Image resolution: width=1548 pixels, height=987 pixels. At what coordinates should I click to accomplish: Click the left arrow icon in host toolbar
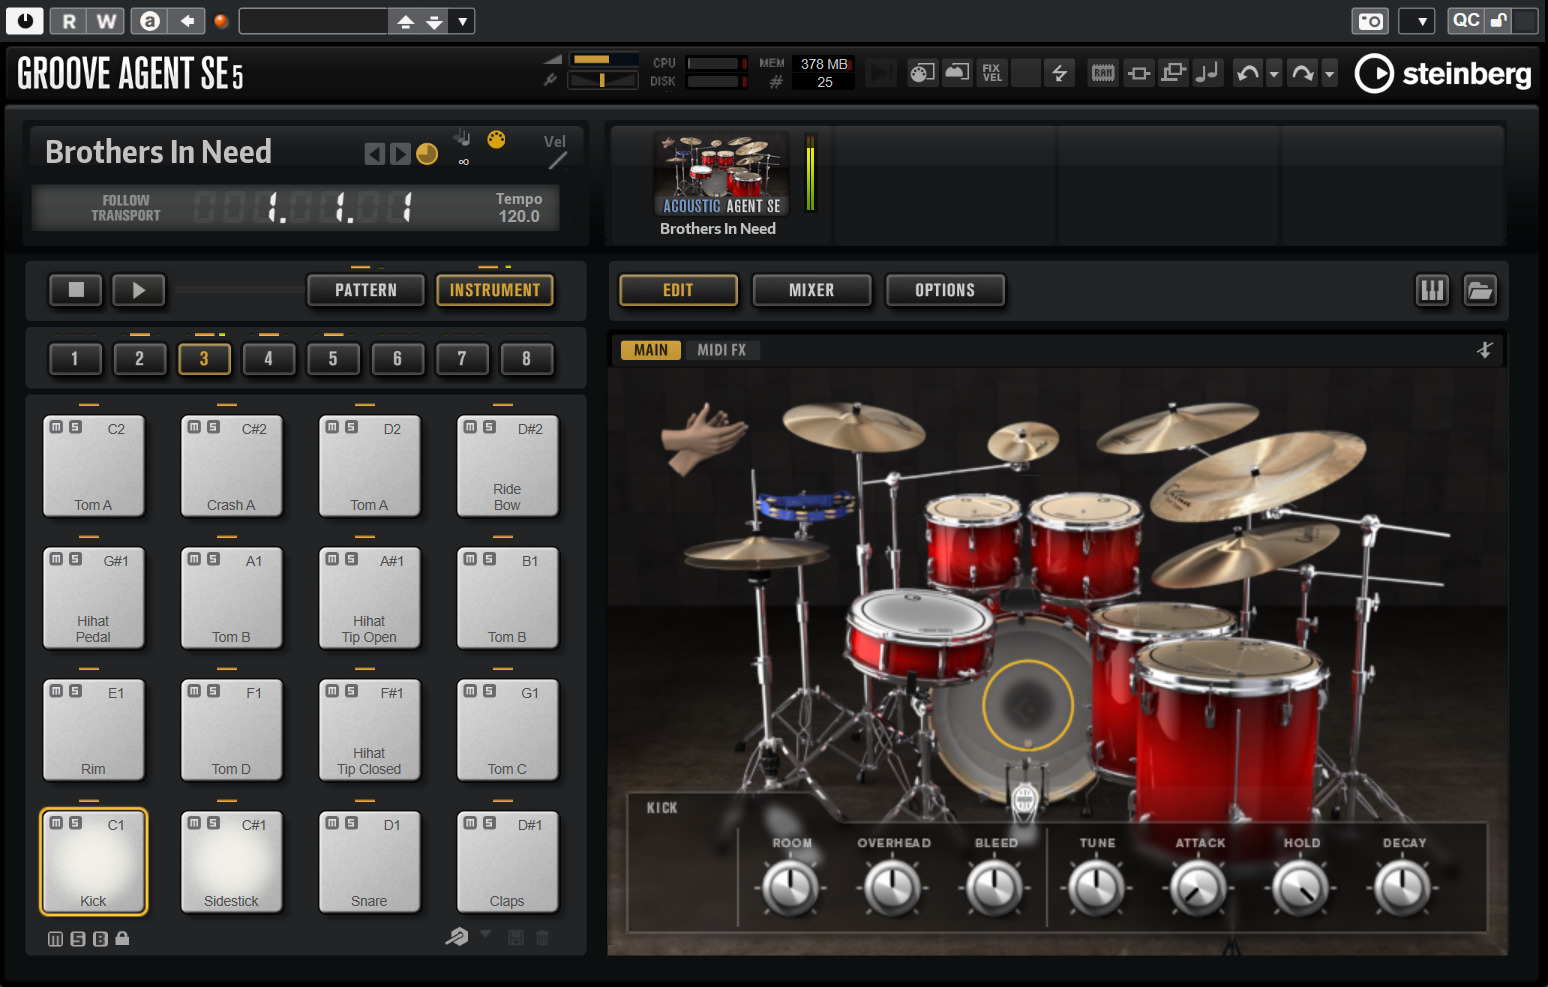tap(187, 21)
